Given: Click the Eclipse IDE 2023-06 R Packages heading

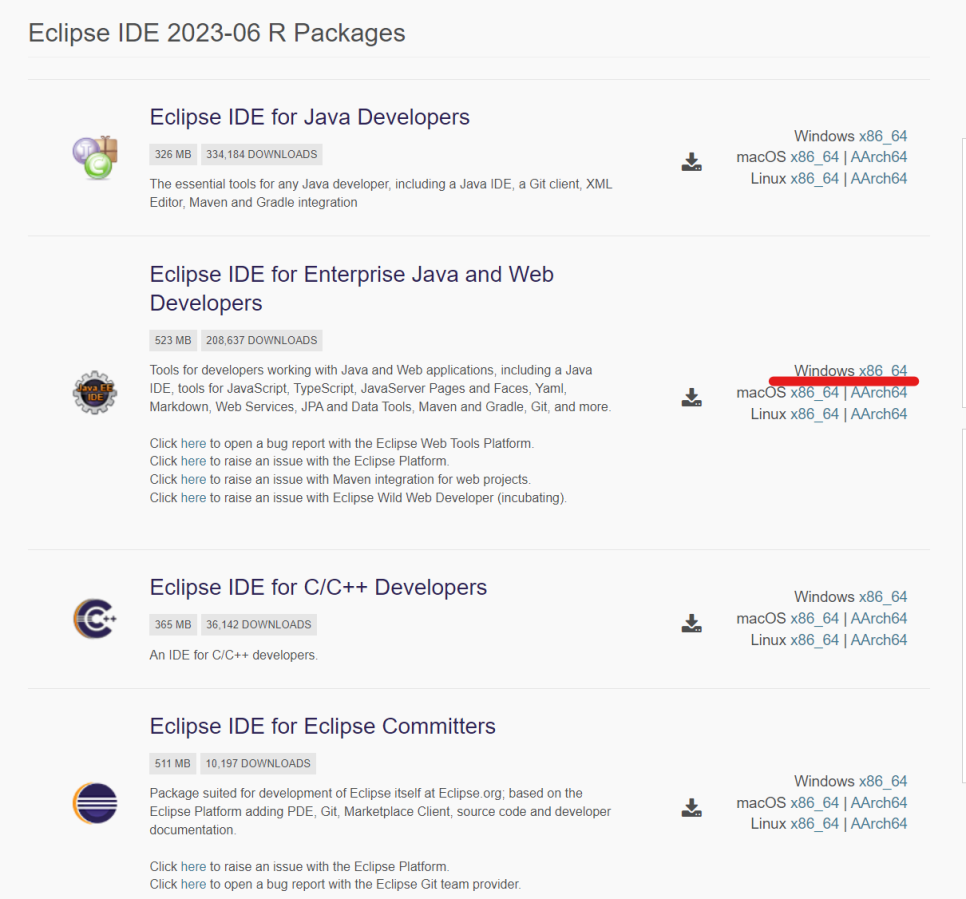Looking at the screenshot, I should [217, 33].
